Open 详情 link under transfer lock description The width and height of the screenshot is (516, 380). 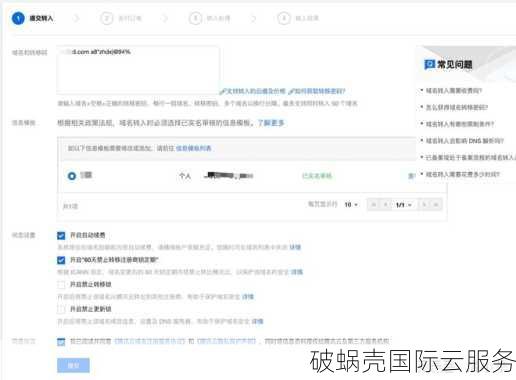[248, 297]
